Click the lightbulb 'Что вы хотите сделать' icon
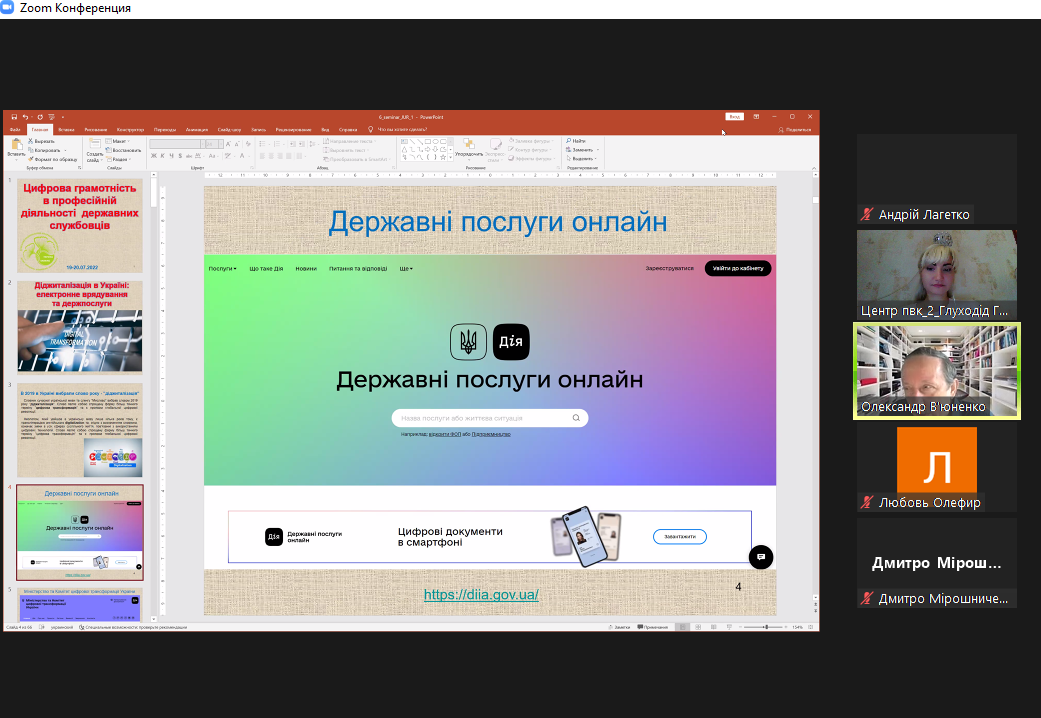1041x718 pixels. click(370, 130)
